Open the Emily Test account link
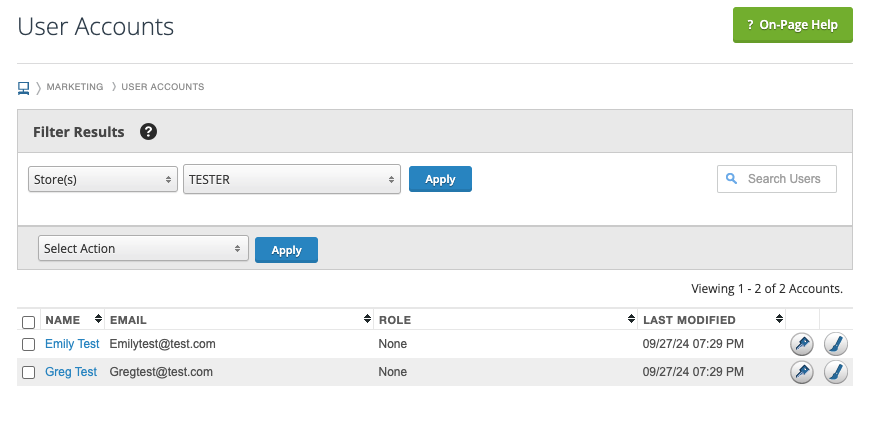 [72, 344]
